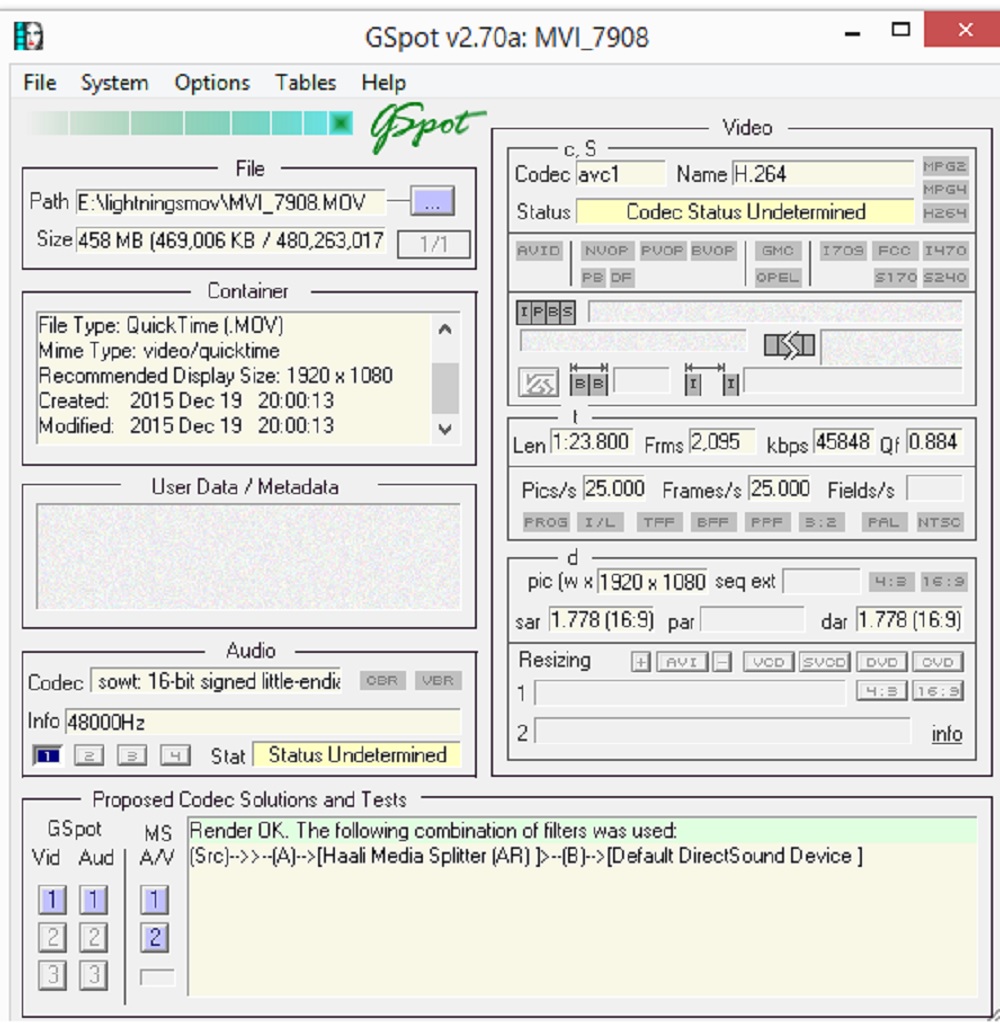Select audio stream 3 toggle
The height and width of the screenshot is (1023, 1000).
(x=132, y=756)
